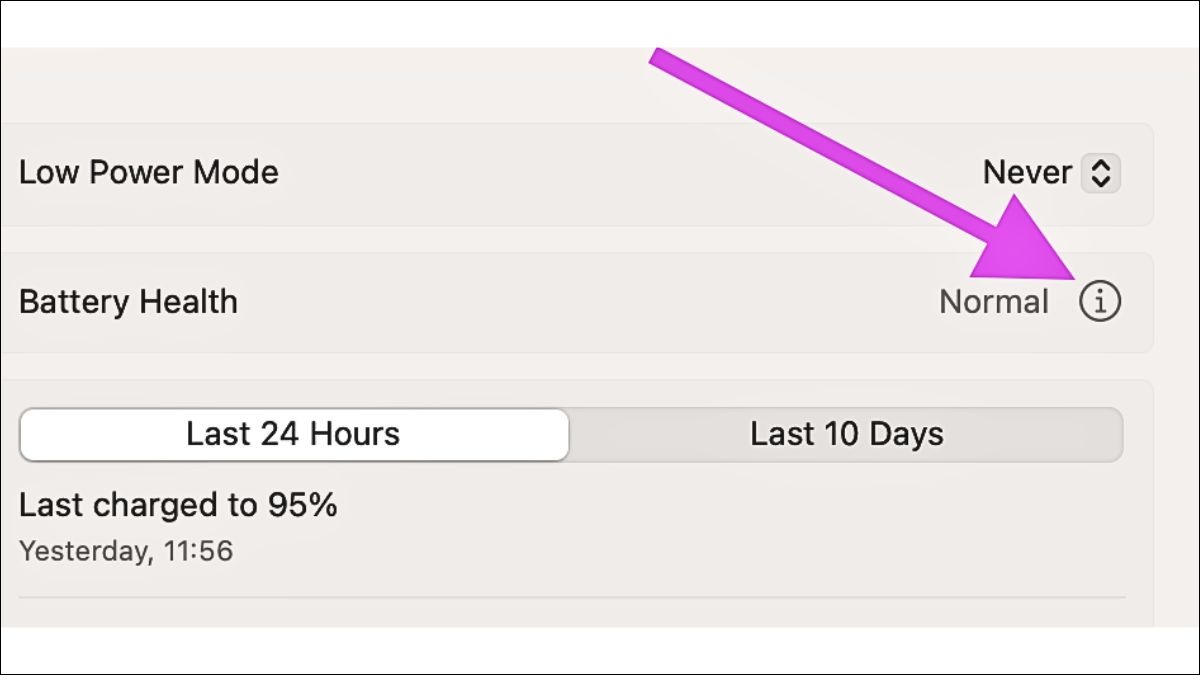
Task: Switch to the Last 10 Days tab
Action: pyautogui.click(x=847, y=435)
